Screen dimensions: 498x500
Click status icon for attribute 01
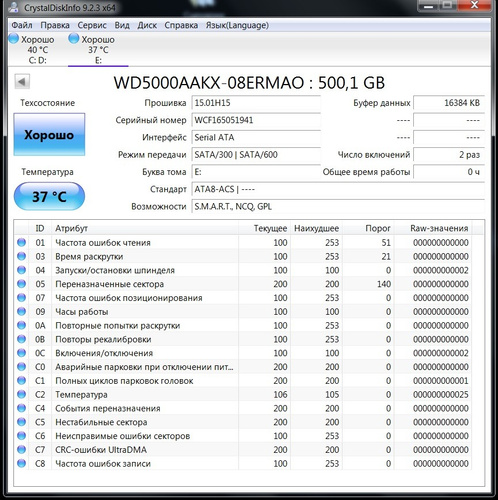(x=22, y=242)
